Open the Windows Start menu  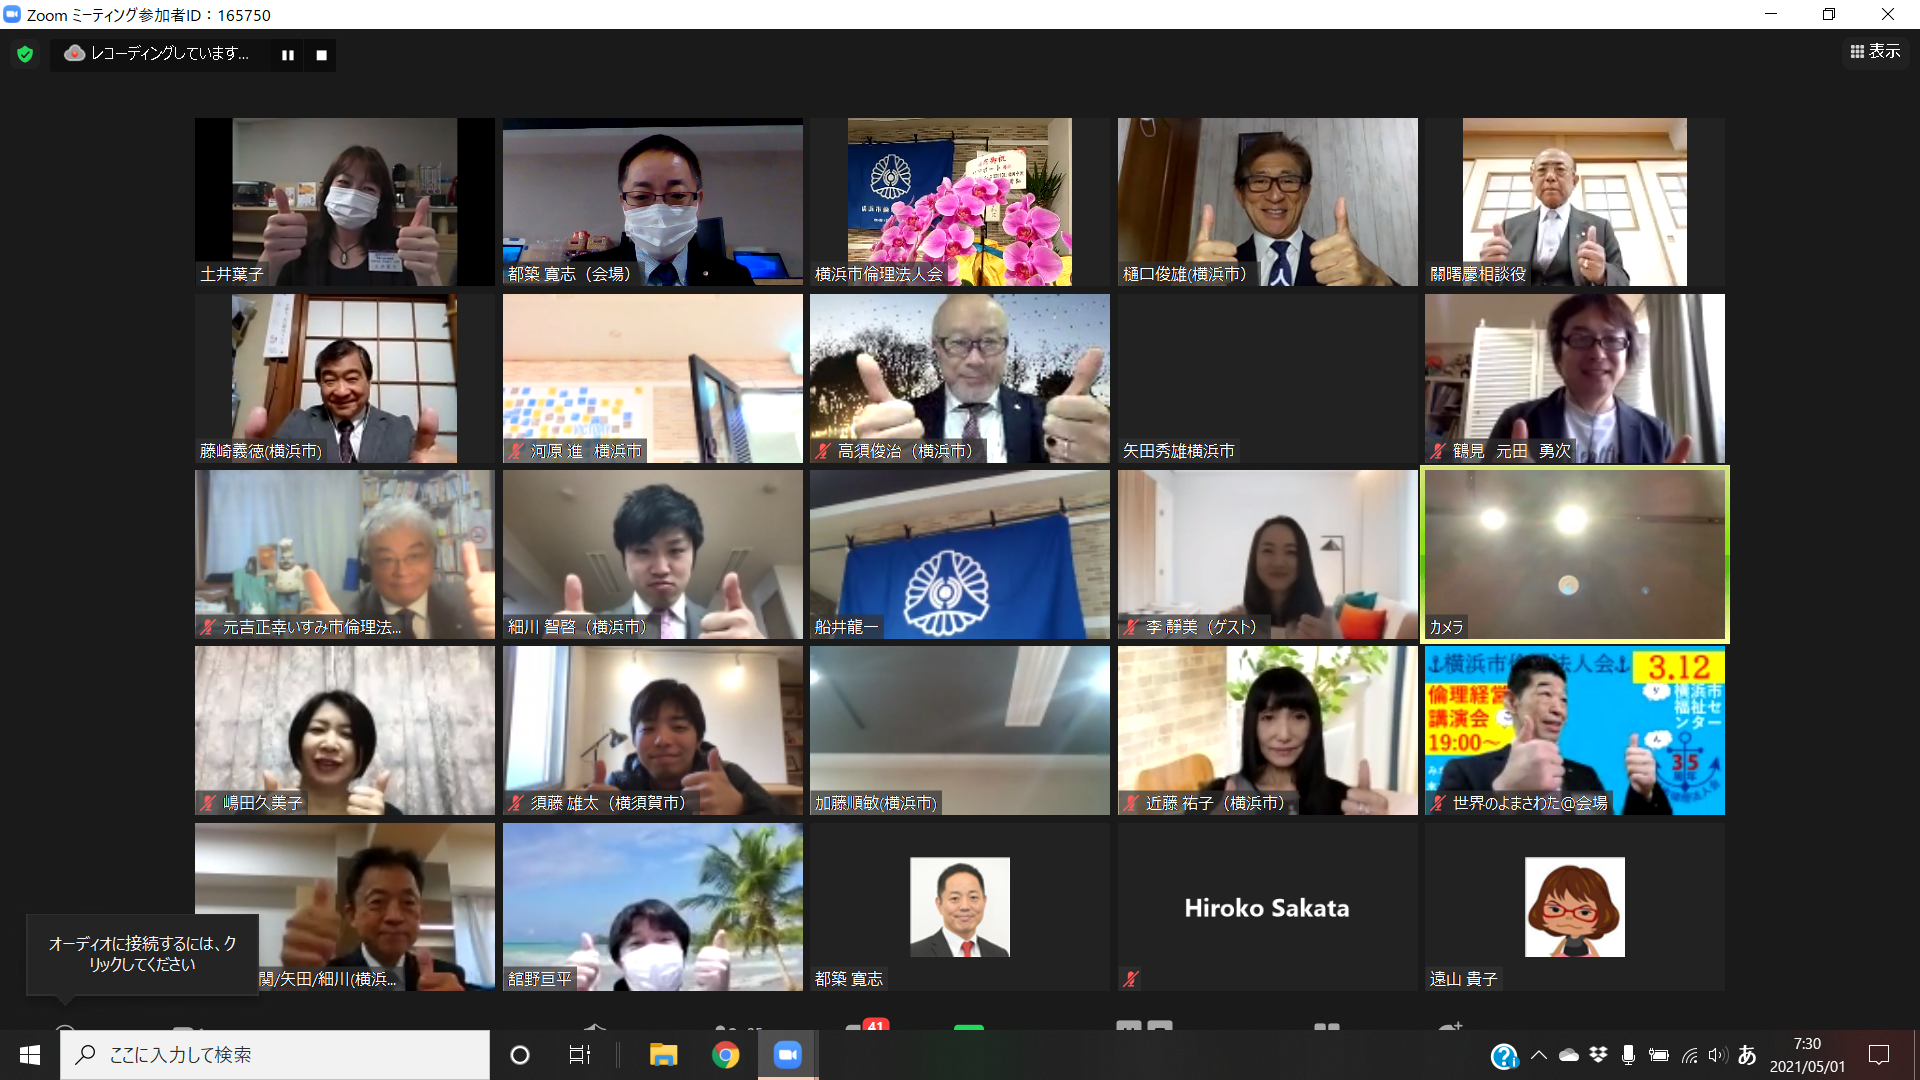click(30, 1055)
